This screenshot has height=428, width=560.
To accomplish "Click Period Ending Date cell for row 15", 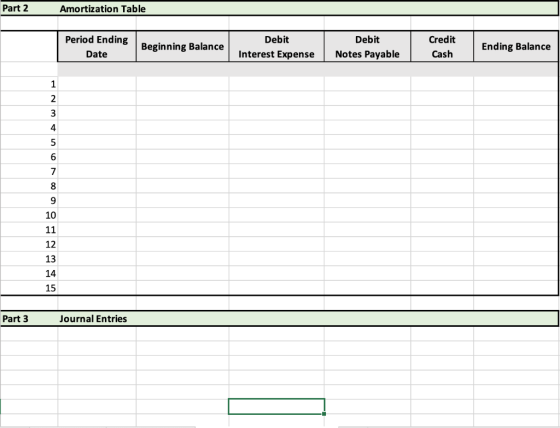I will (x=97, y=288).
